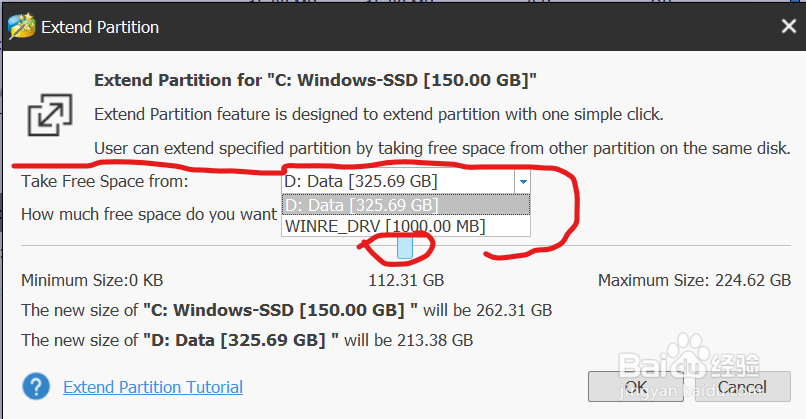Click the Minimum Size:0 KB label
806x419 pixels.
point(93,281)
